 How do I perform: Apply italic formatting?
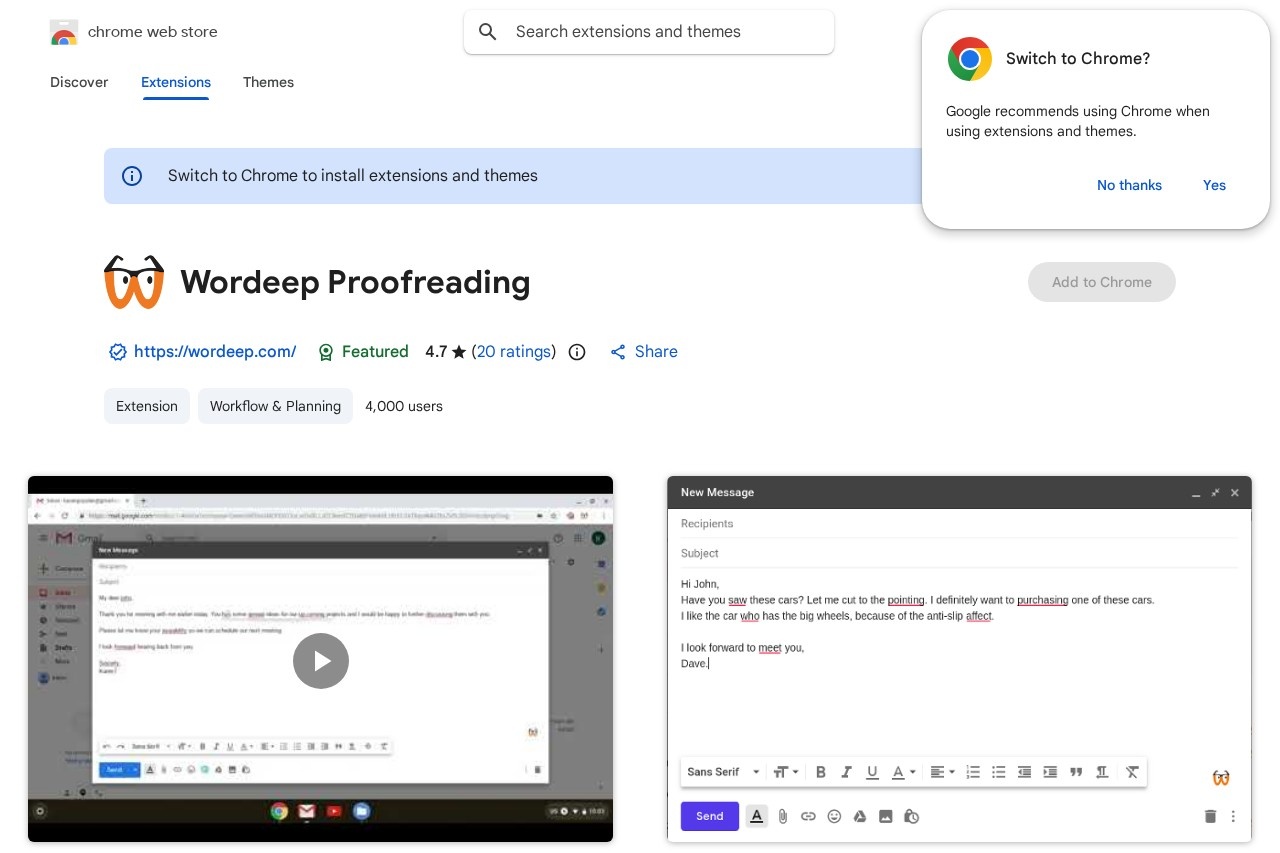point(846,772)
